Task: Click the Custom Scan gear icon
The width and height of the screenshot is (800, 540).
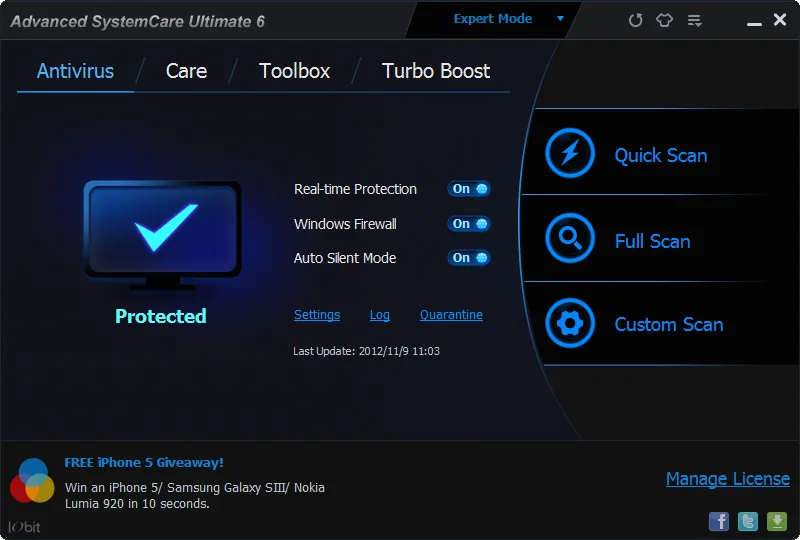Action: coord(570,323)
